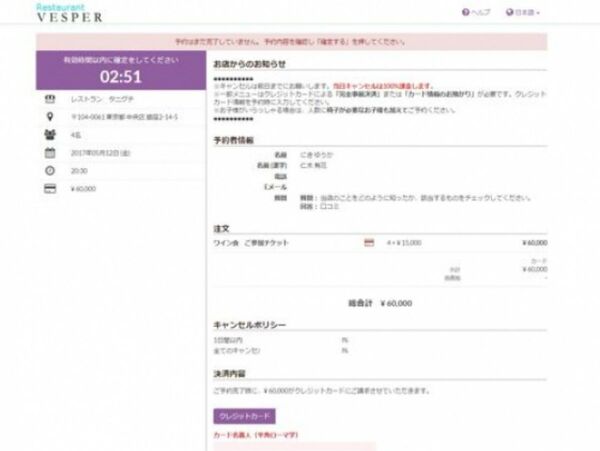Click the credit card icon beside ¥60,000
600x451 pixels.
[50, 187]
